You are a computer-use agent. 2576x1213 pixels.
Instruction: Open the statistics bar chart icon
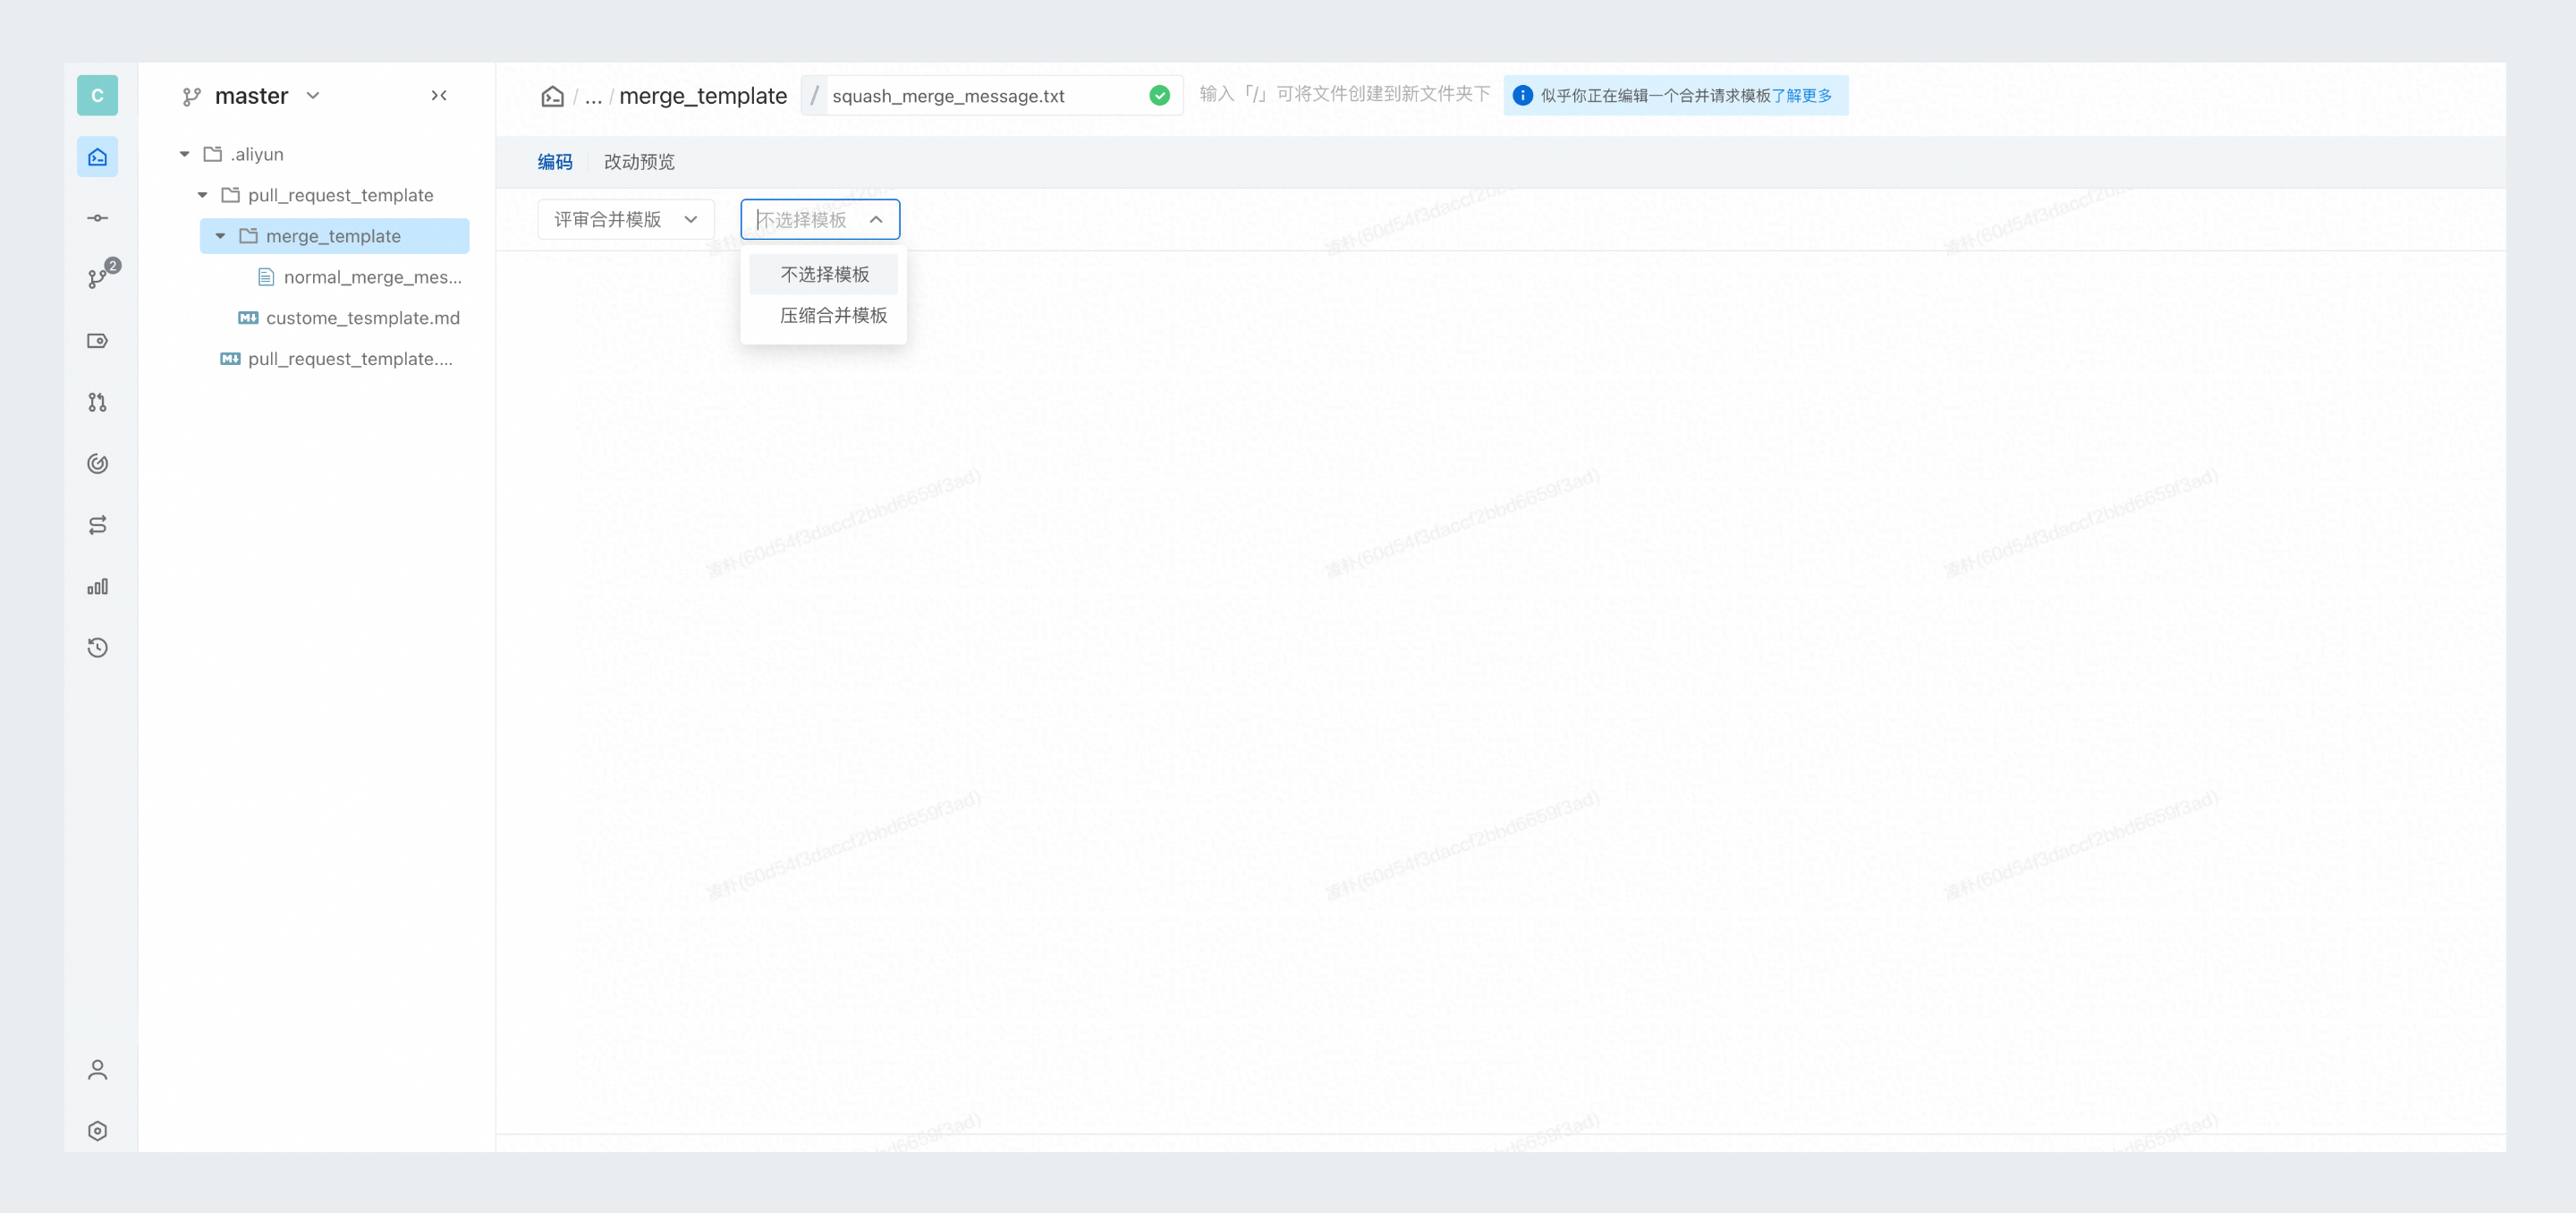click(97, 586)
